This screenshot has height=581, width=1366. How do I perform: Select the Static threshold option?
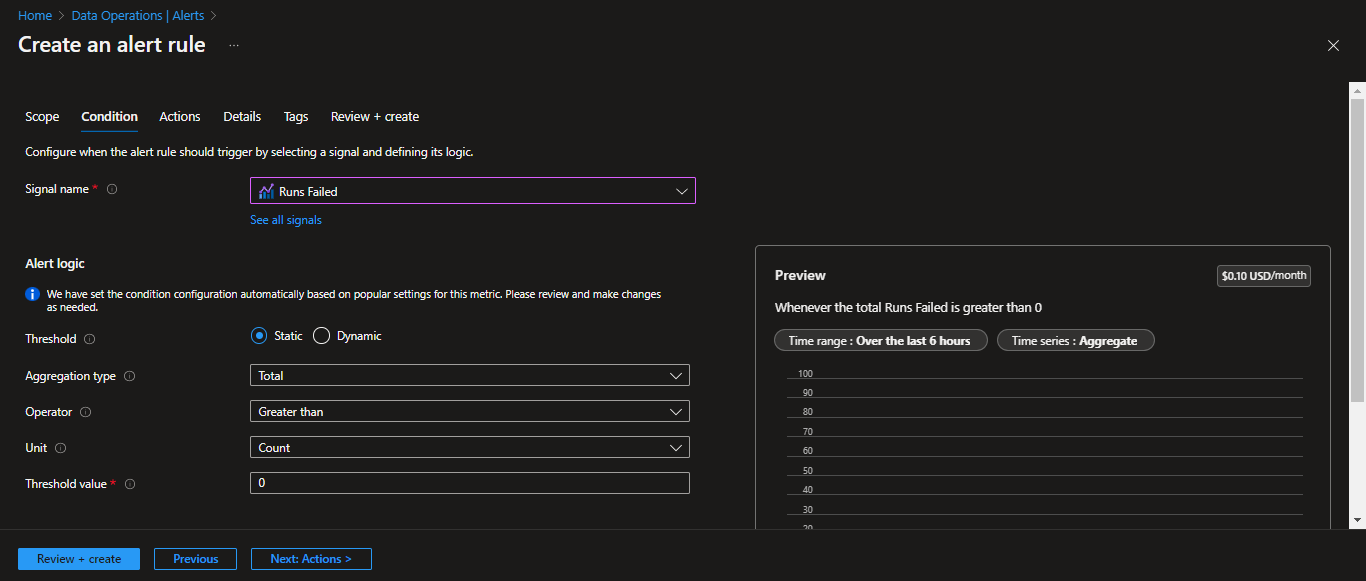click(x=259, y=335)
